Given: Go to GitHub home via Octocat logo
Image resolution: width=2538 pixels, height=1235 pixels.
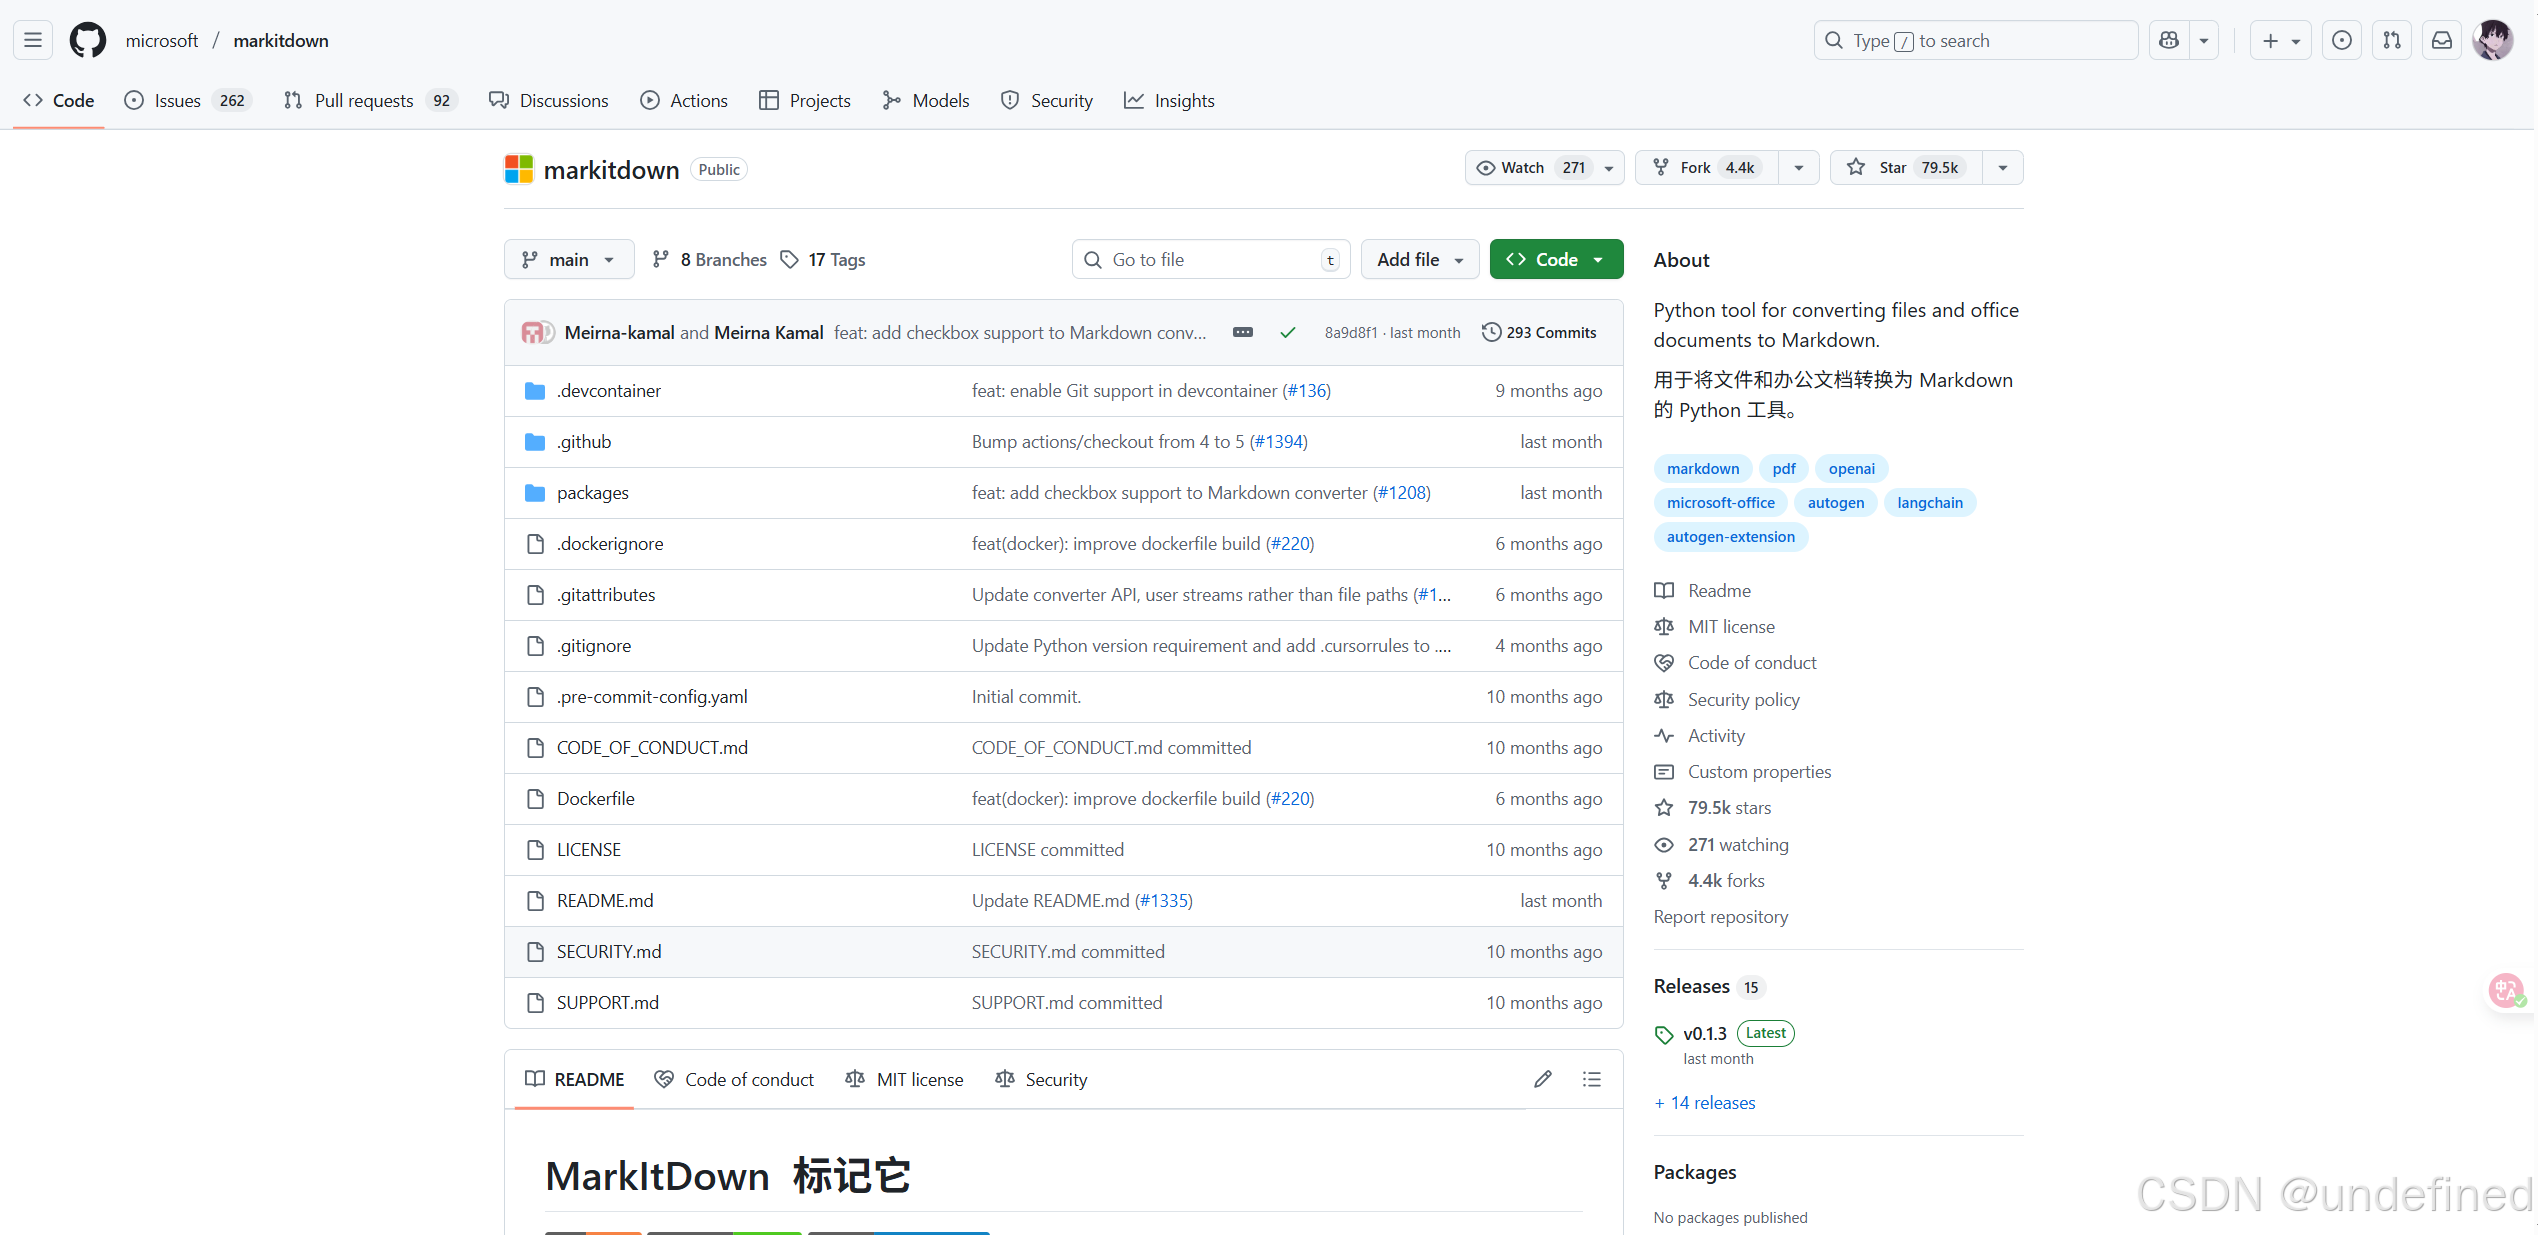Looking at the screenshot, I should (88, 40).
